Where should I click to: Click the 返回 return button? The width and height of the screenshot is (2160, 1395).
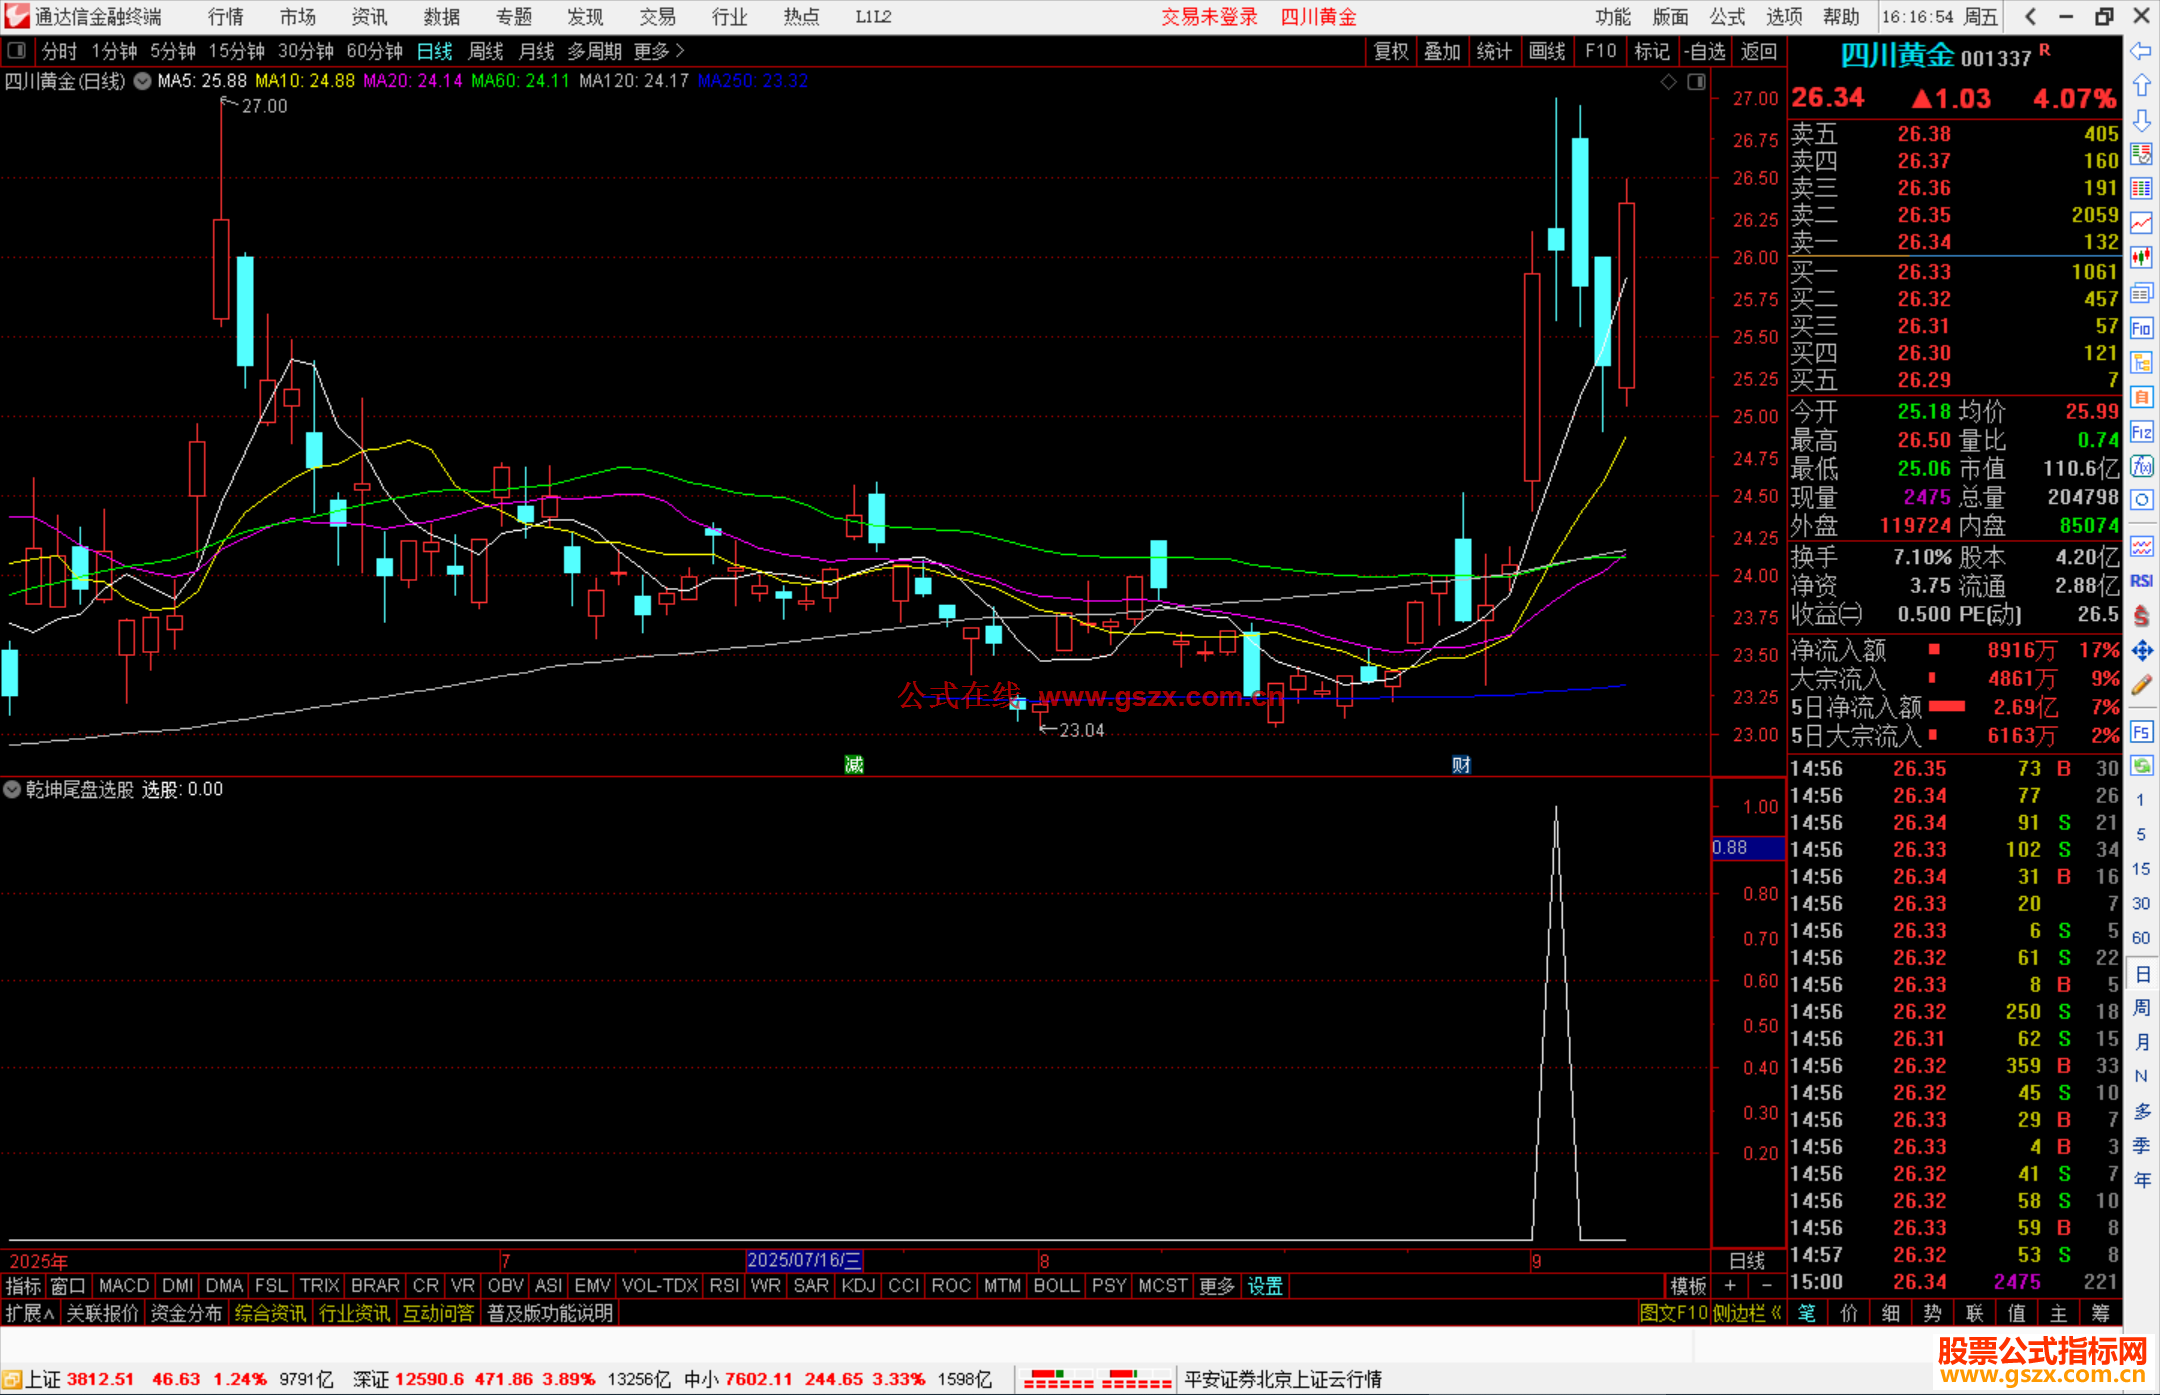[1758, 51]
